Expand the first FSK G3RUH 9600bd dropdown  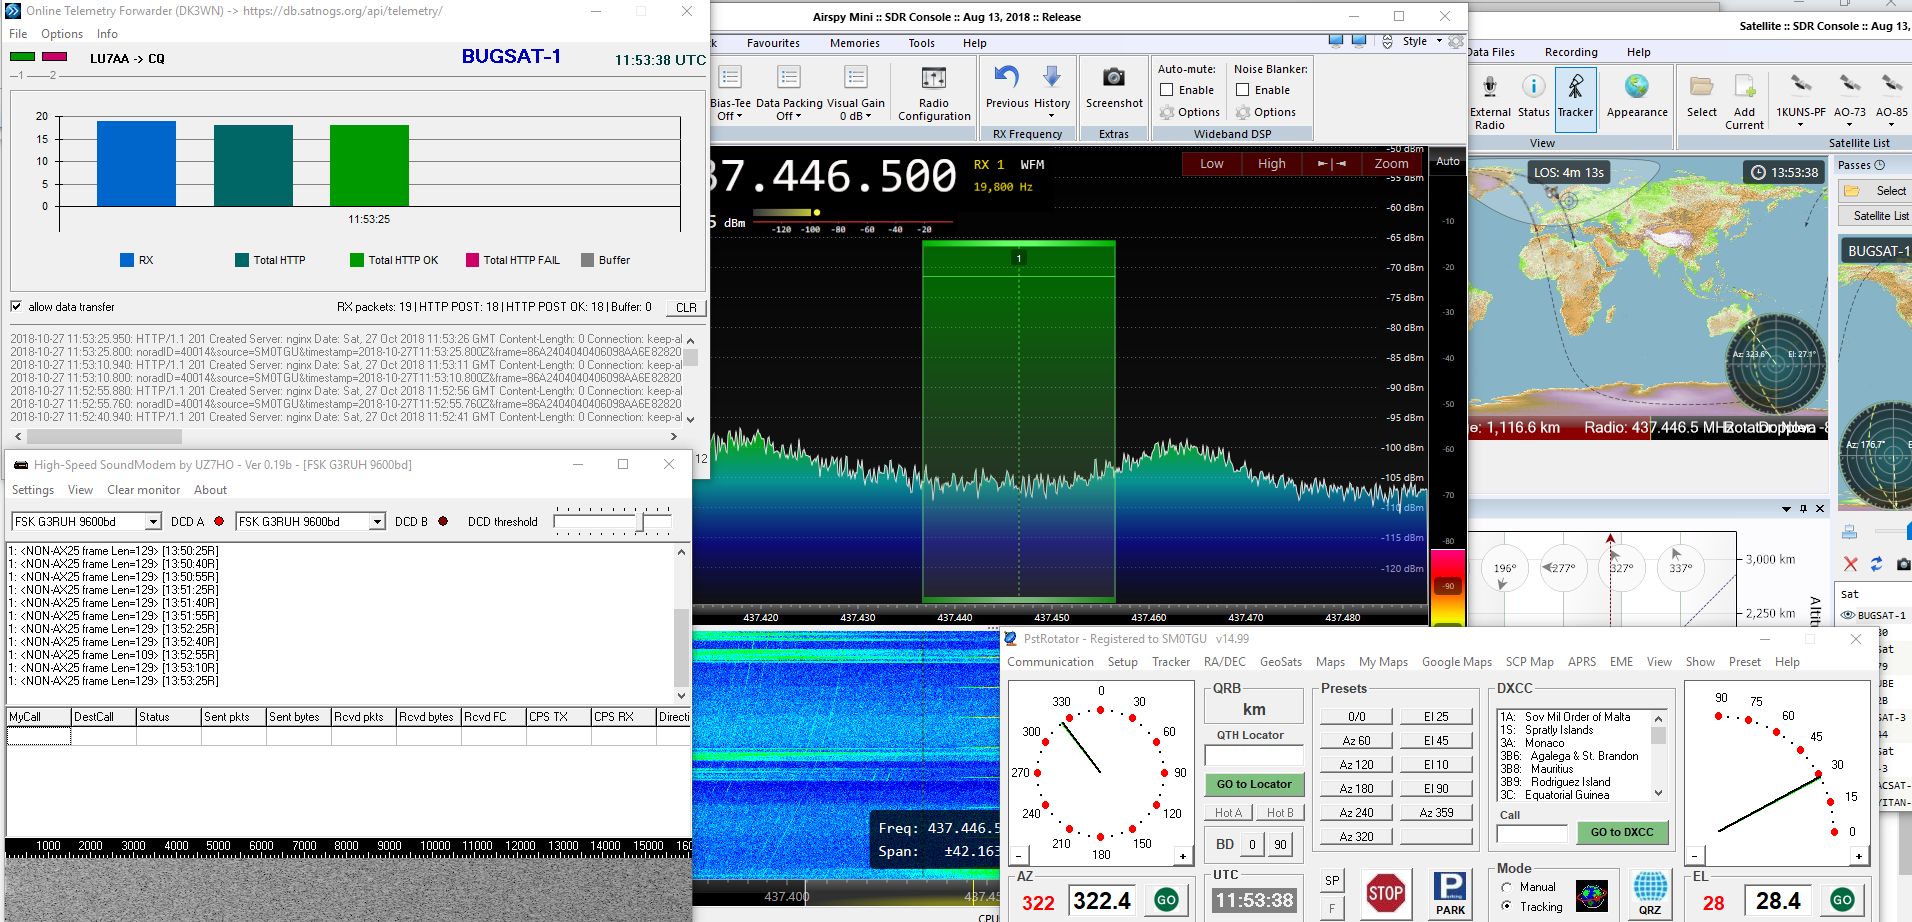pyautogui.click(x=152, y=522)
